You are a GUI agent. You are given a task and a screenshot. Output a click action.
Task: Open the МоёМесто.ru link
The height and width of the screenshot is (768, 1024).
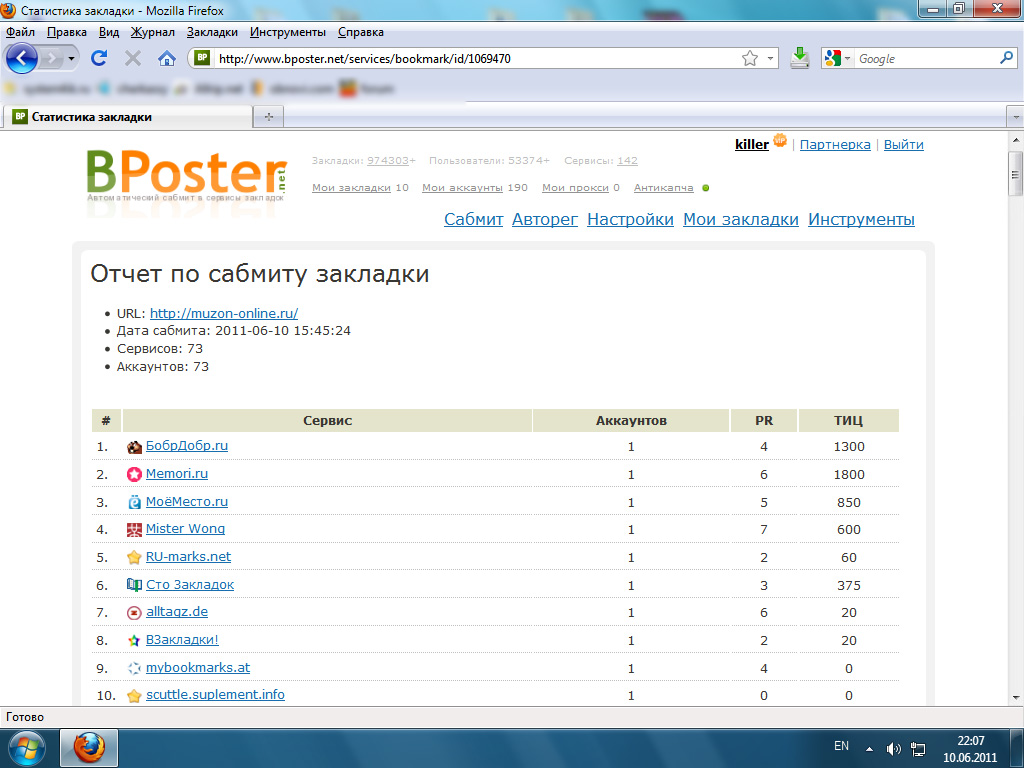coord(187,502)
